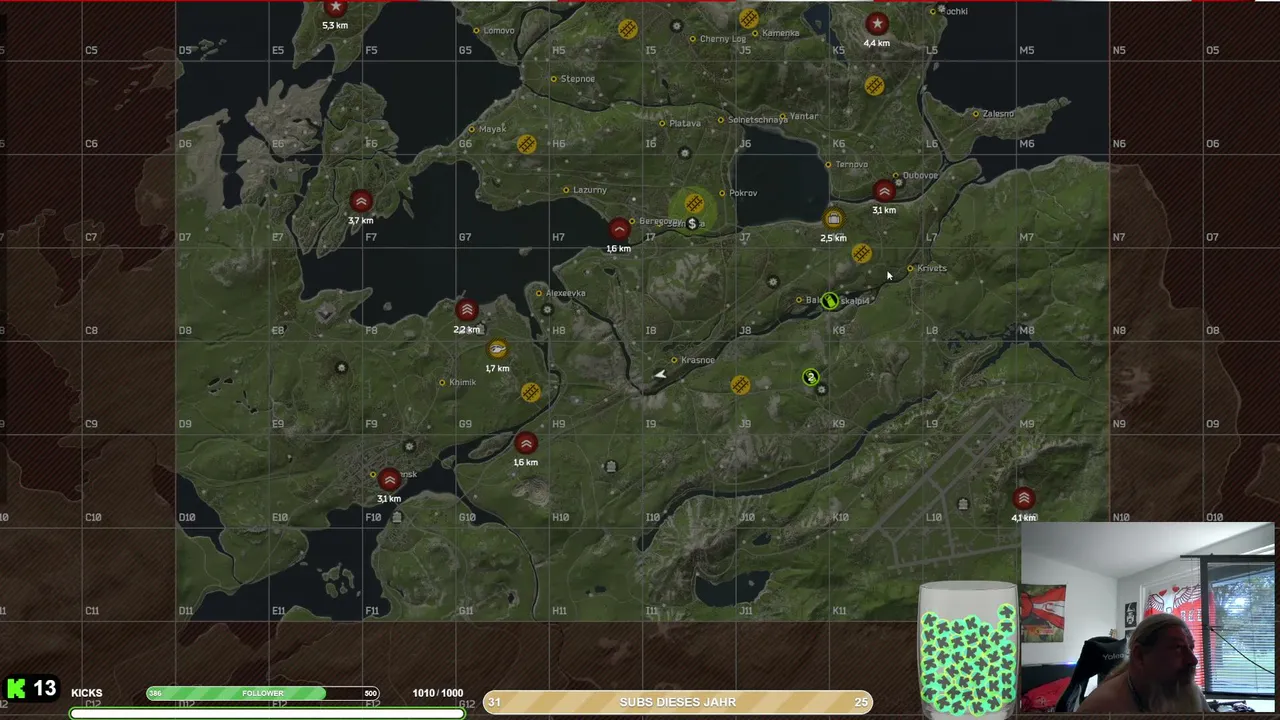Click the streamer webcam feed
The height and width of the screenshot is (720, 1280).
(x=1148, y=616)
